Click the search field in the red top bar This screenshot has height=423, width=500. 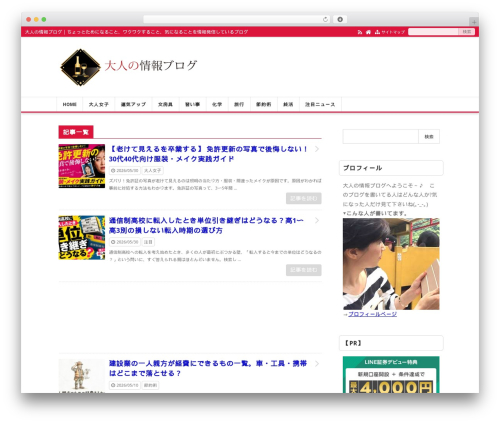point(433,32)
